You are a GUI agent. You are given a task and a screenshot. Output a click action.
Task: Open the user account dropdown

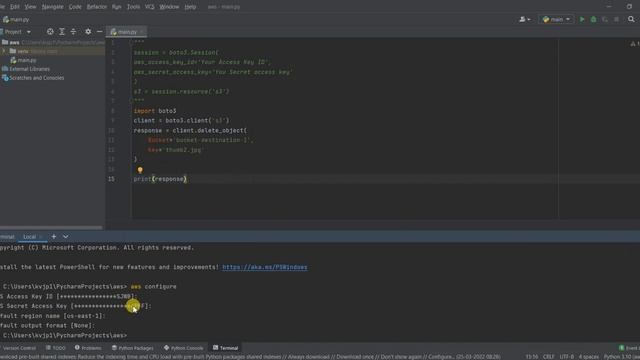point(524,19)
